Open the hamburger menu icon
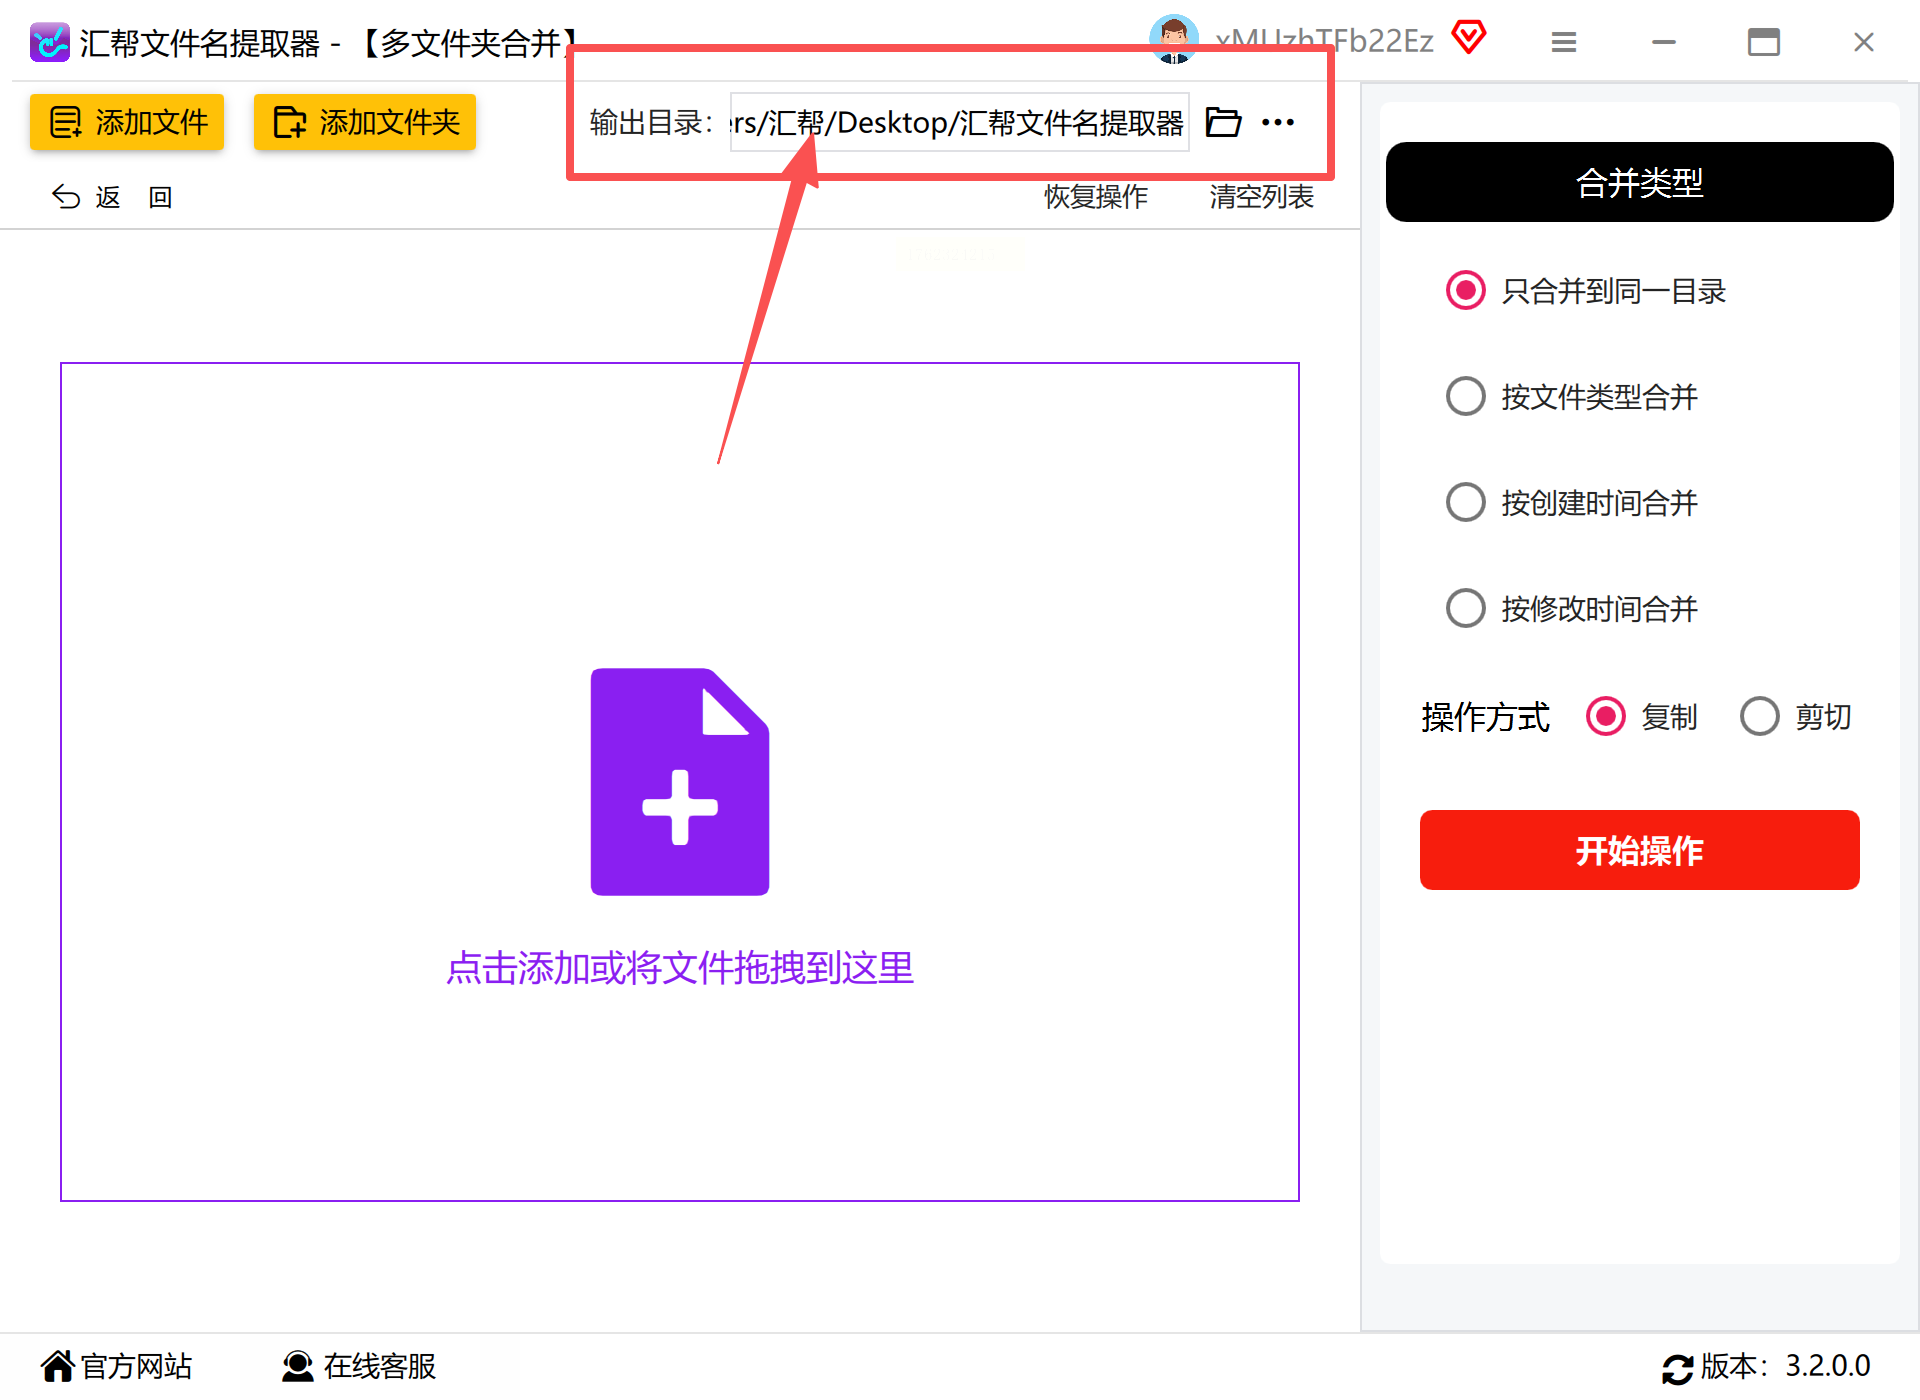The image size is (1920, 1400). 1564,42
